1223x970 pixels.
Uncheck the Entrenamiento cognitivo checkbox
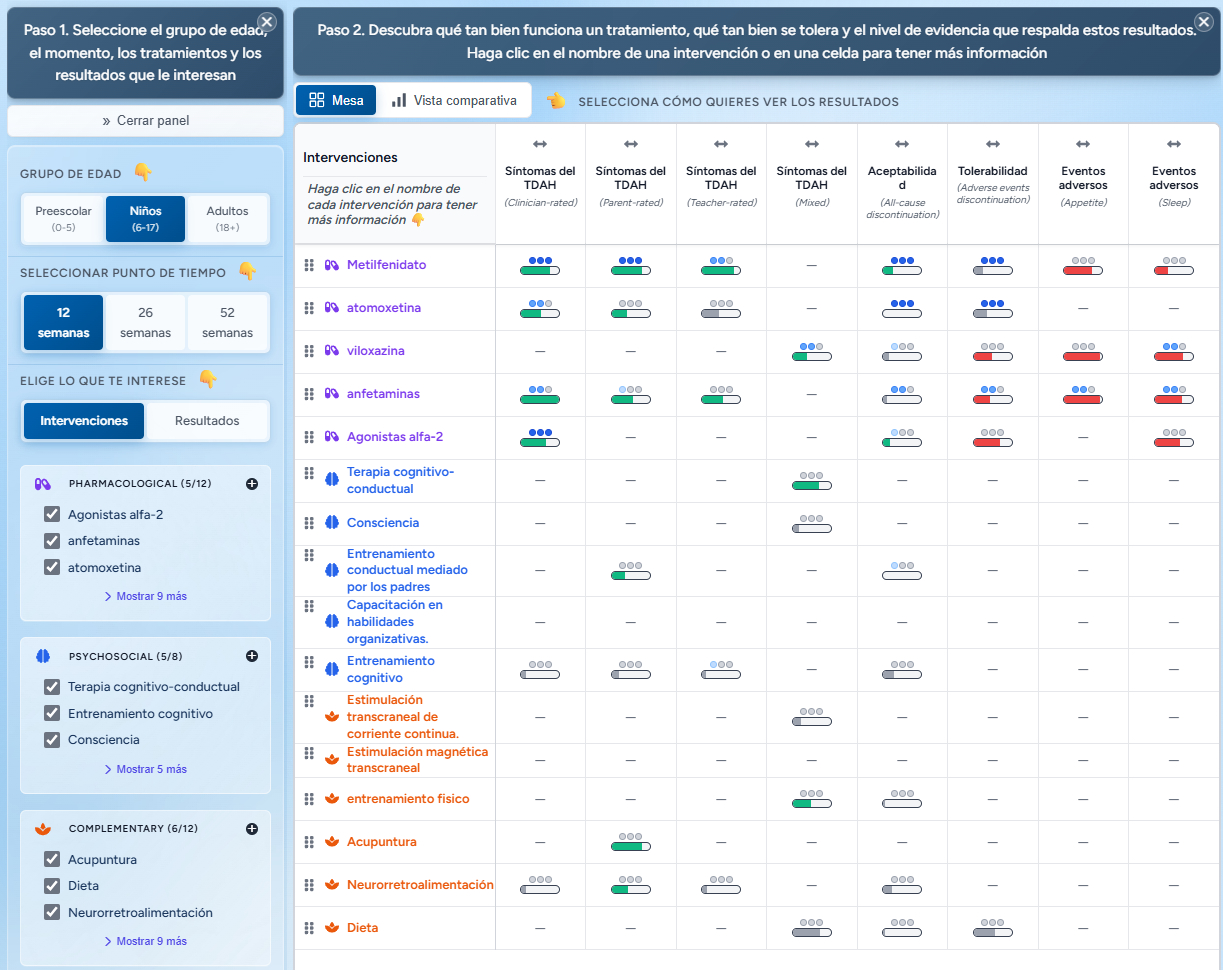click(x=52, y=713)
